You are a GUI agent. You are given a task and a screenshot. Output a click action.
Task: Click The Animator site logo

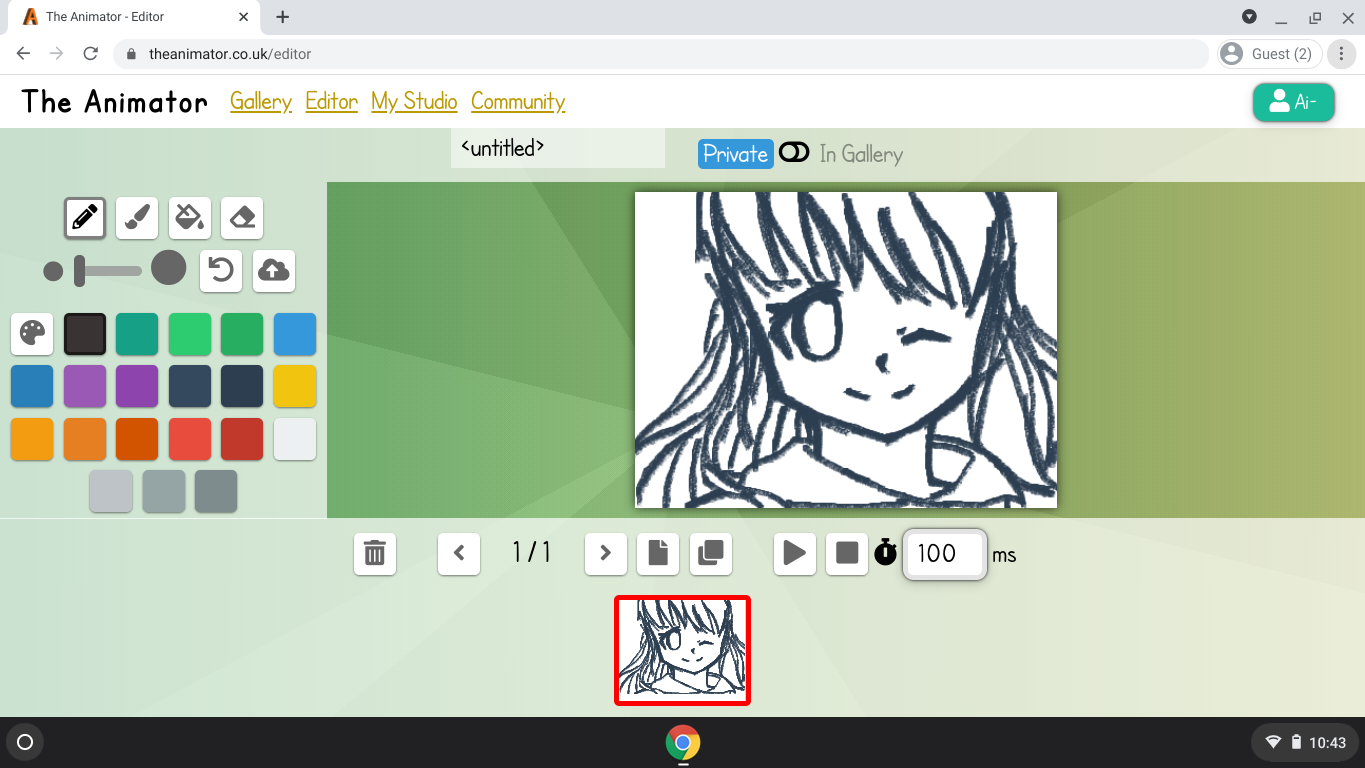click(x=115, y=102)
